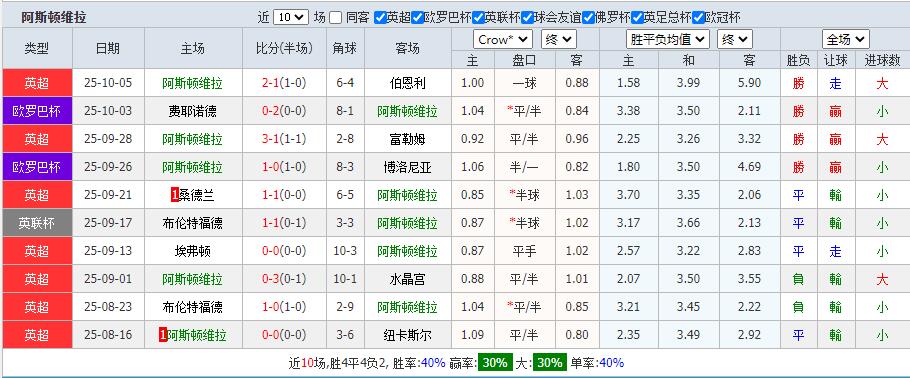The image size is (910, 378).
Task: Click the 单率 40% value in summary
Action: point(611,363)
